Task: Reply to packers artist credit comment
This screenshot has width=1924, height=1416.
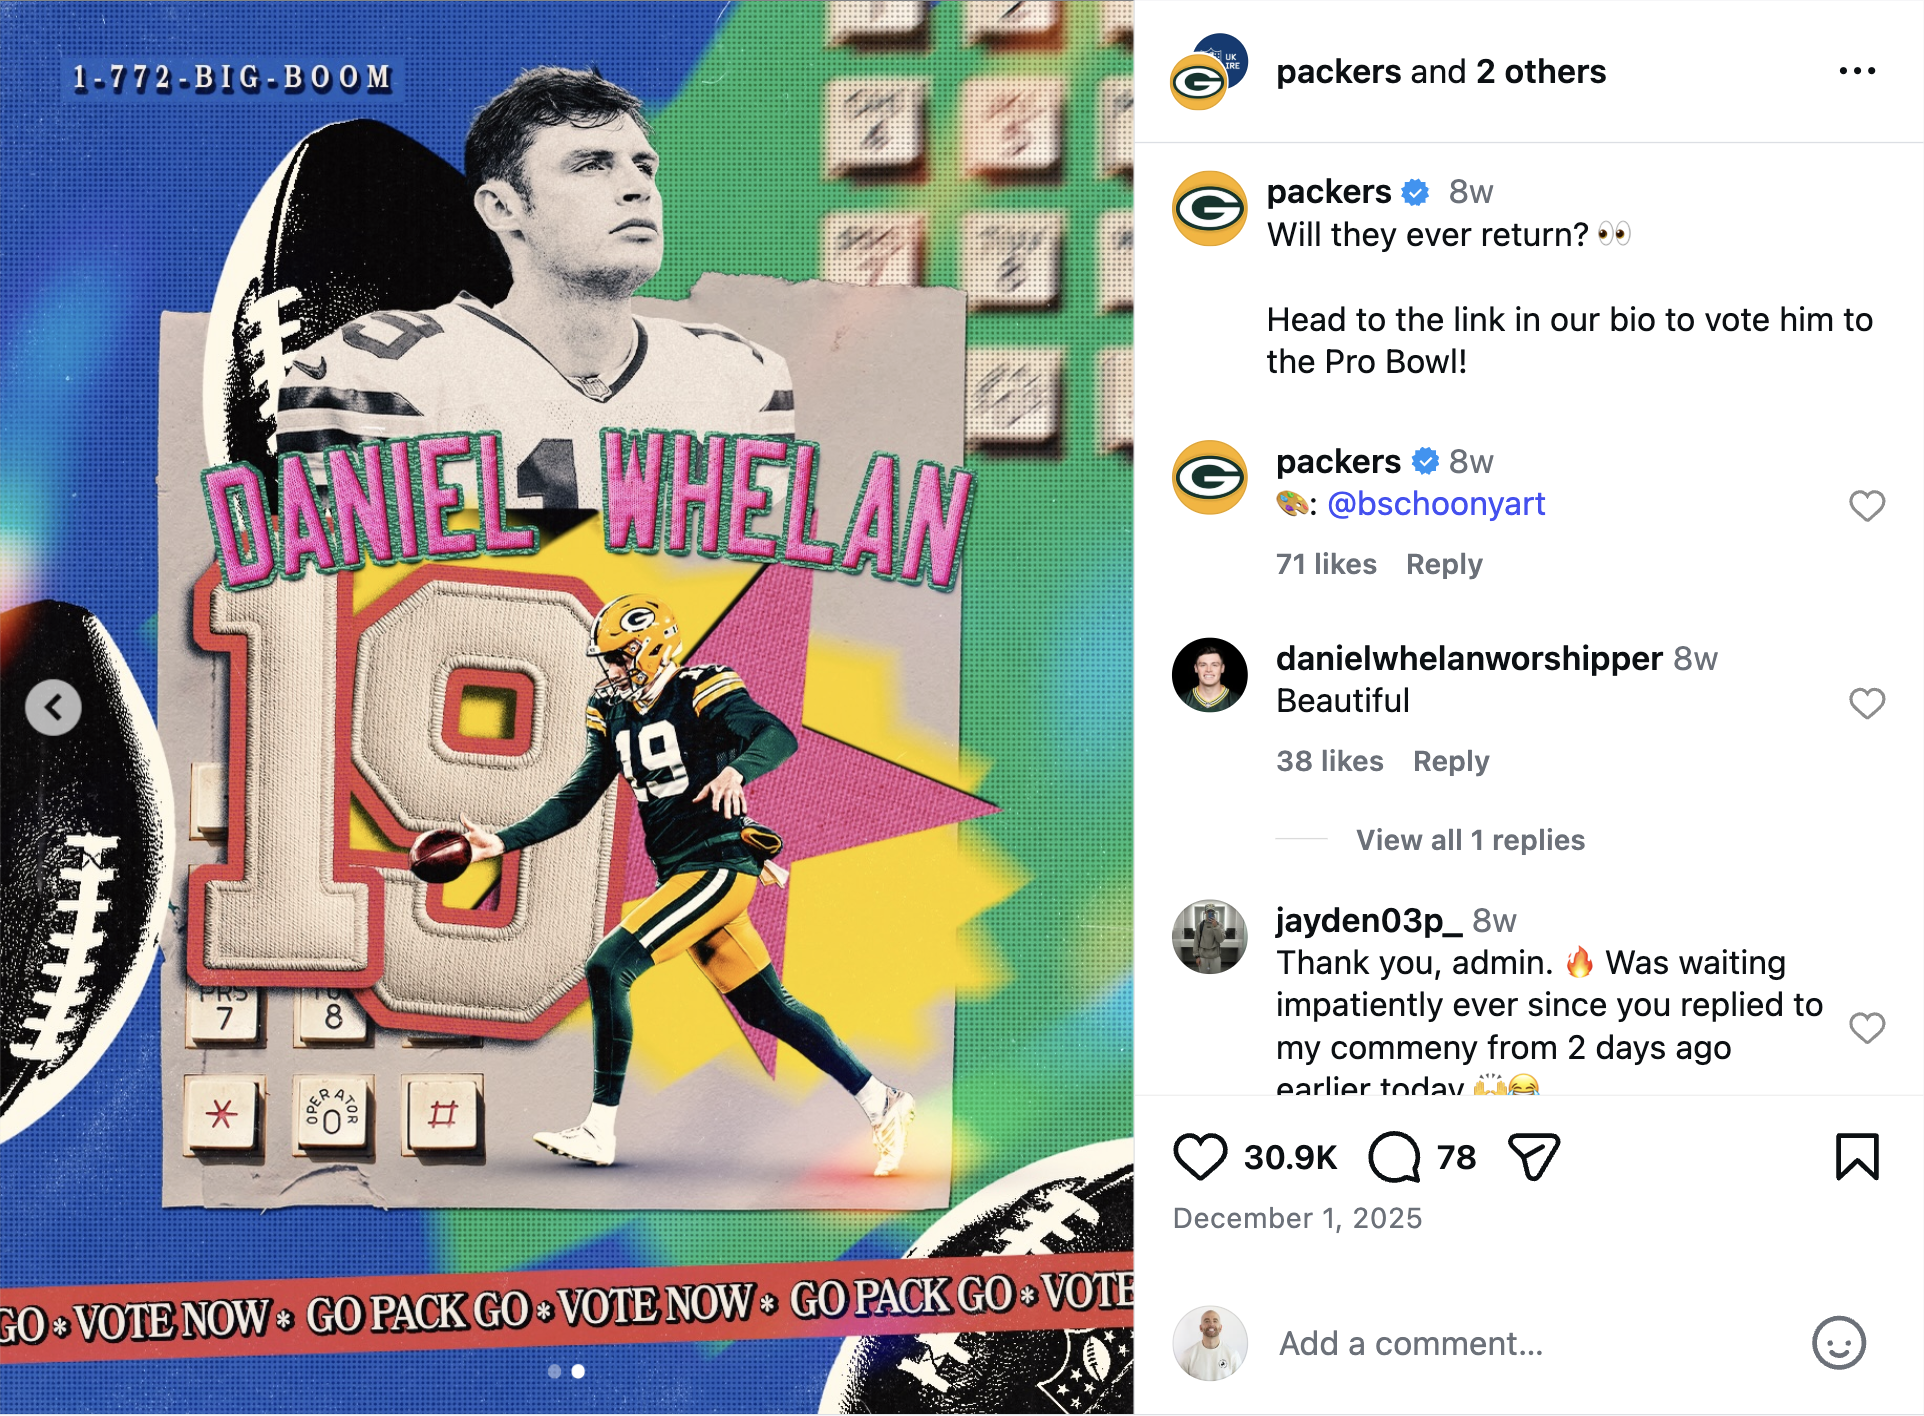Action: point(1444,564)
